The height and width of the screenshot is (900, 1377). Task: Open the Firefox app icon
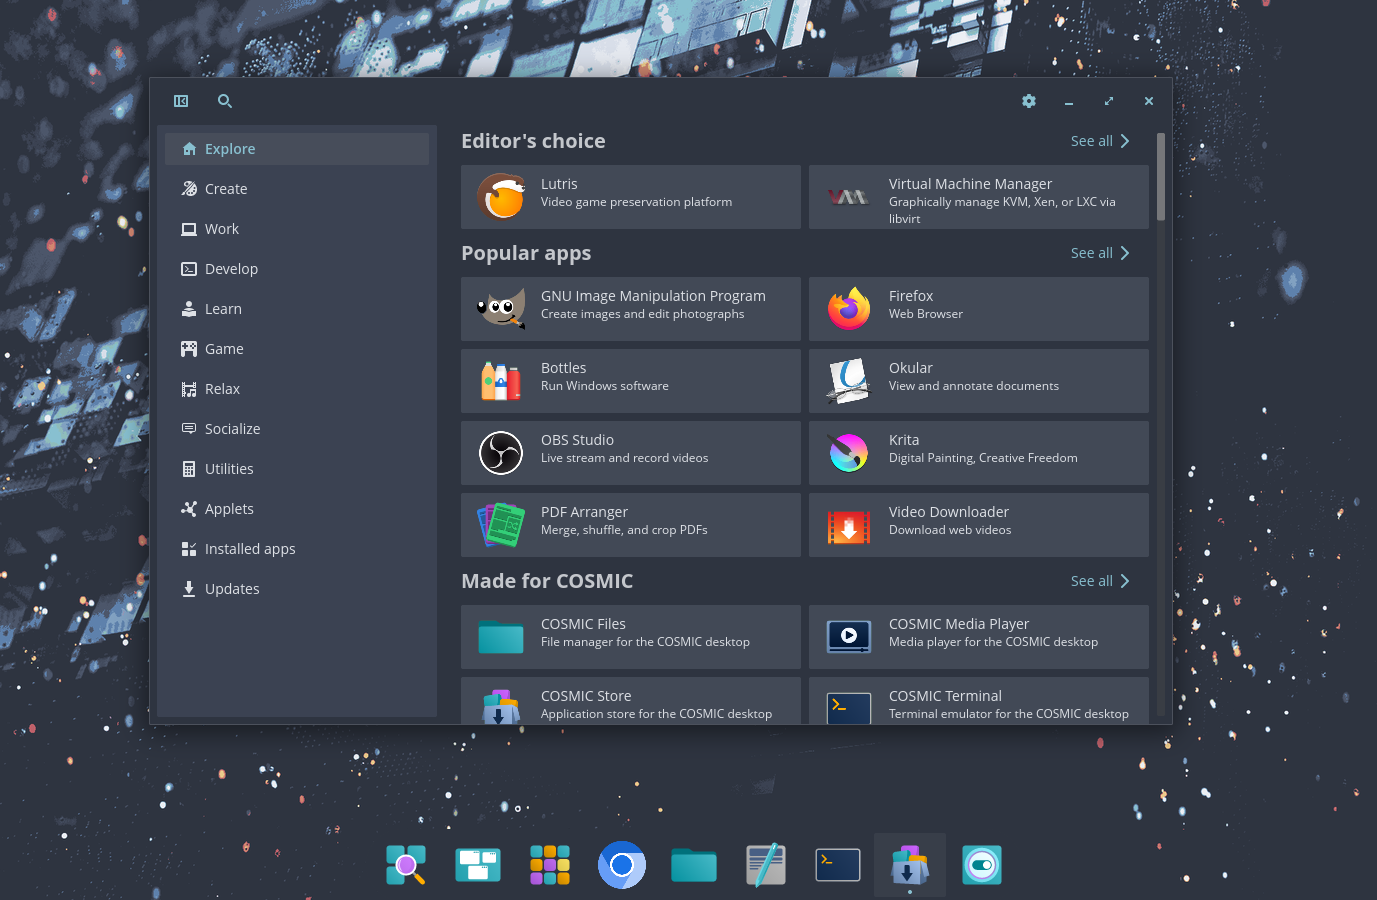(x=849, y=309)
